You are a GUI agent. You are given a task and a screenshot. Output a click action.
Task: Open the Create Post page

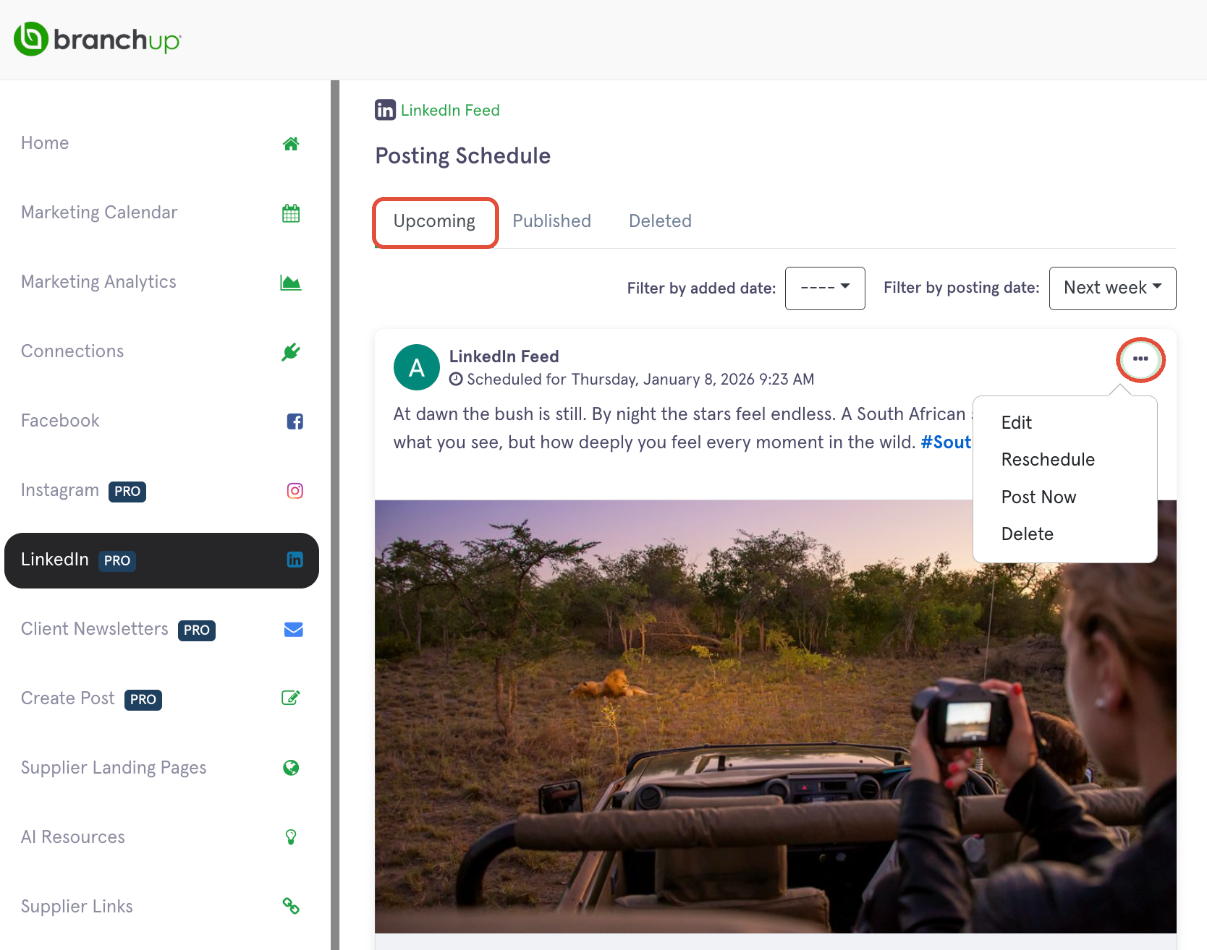click(x=161, y=698)
